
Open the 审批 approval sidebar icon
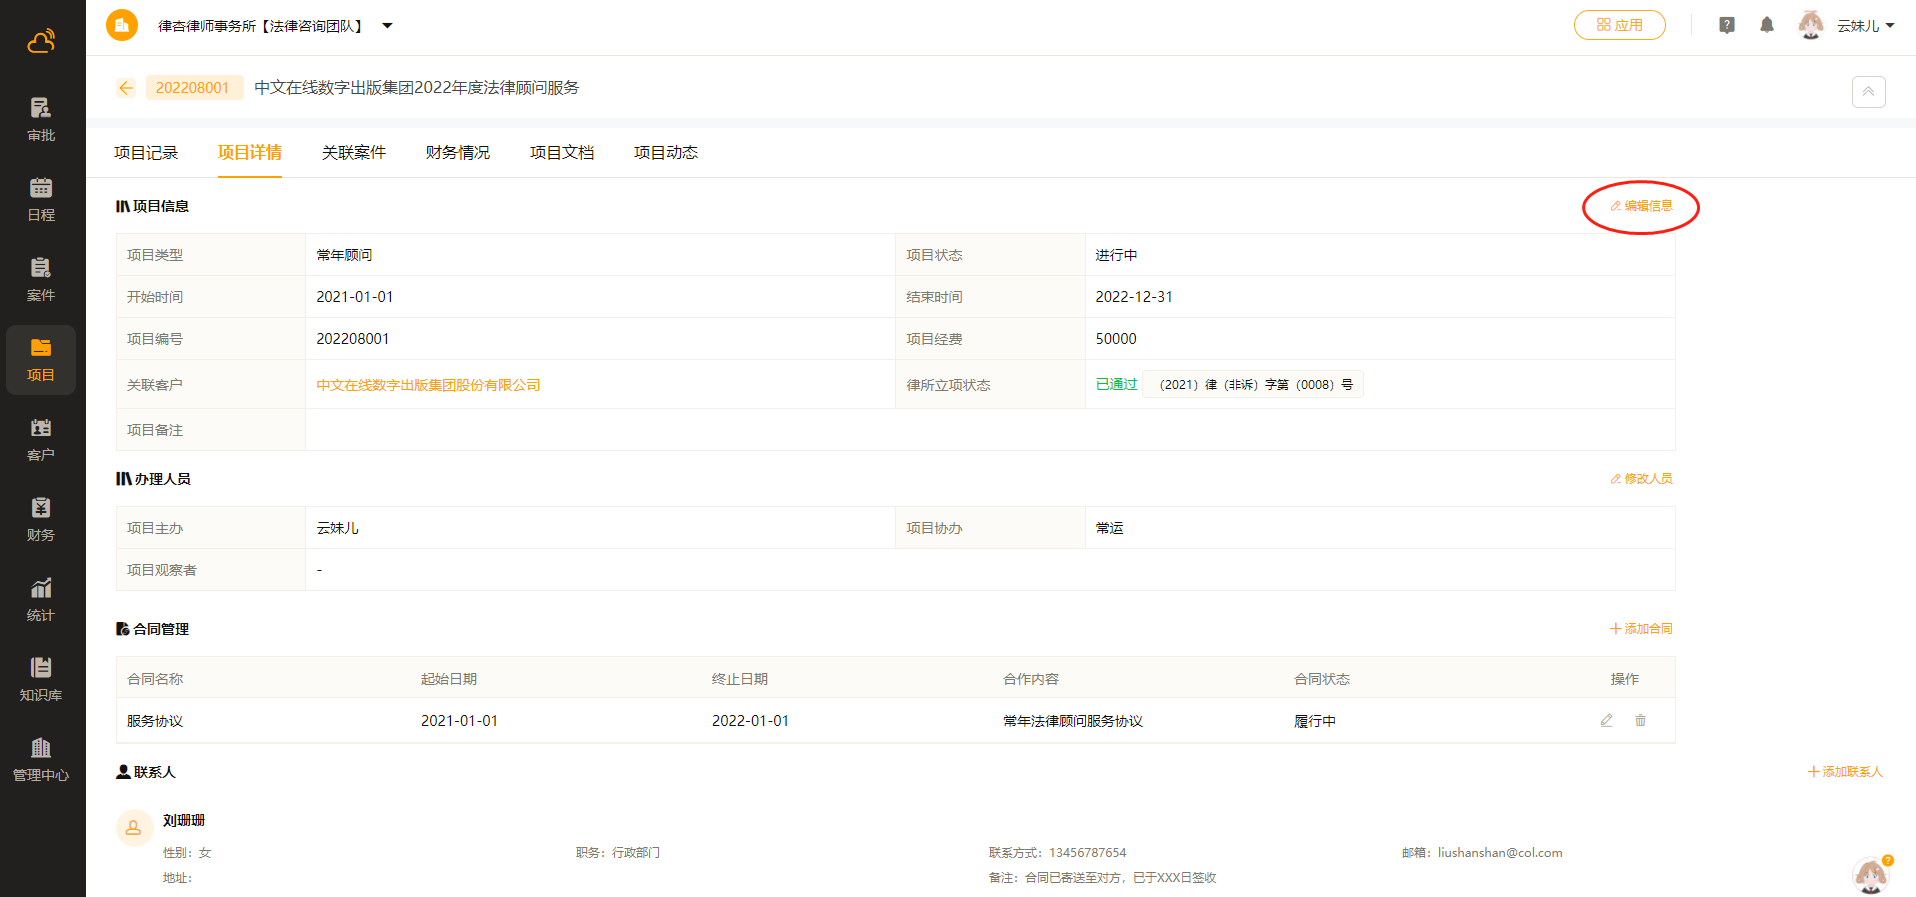pyautogui.click(x=41, y=119)
